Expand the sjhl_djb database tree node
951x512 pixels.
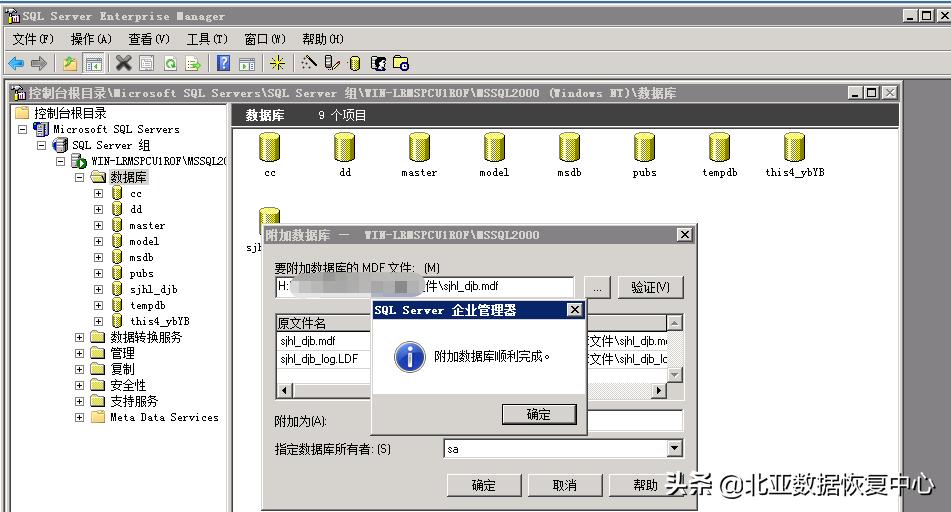coord(98,289)
